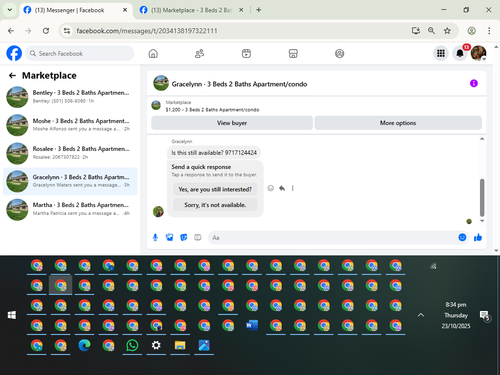
Task: Open the emoji picker in message box
Action: (462, 237)
